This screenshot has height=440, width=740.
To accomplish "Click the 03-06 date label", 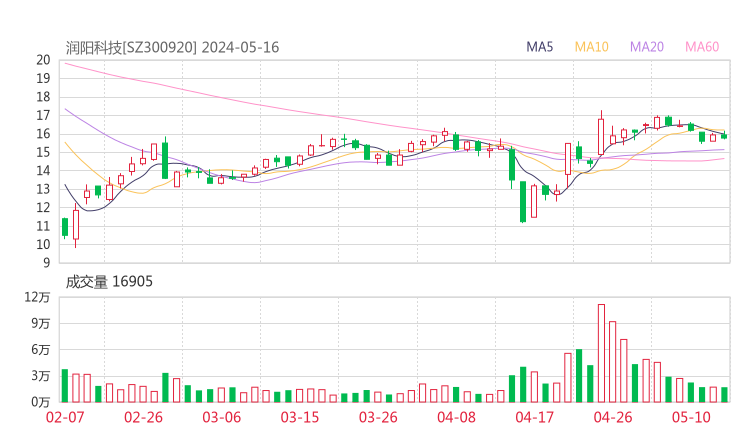I will click(222, 417).
